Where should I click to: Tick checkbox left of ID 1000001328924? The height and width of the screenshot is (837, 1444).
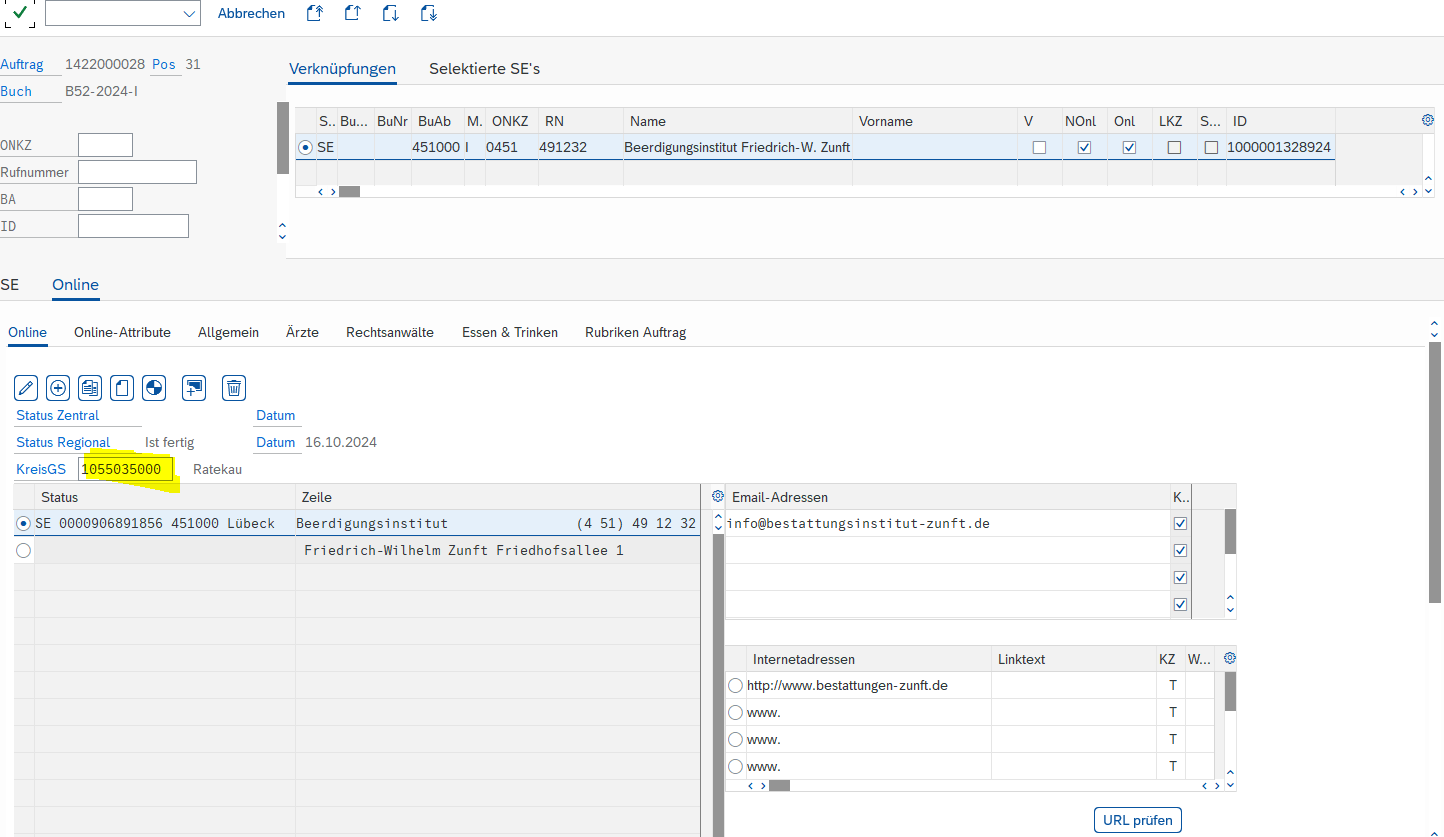coord(1211,148)
